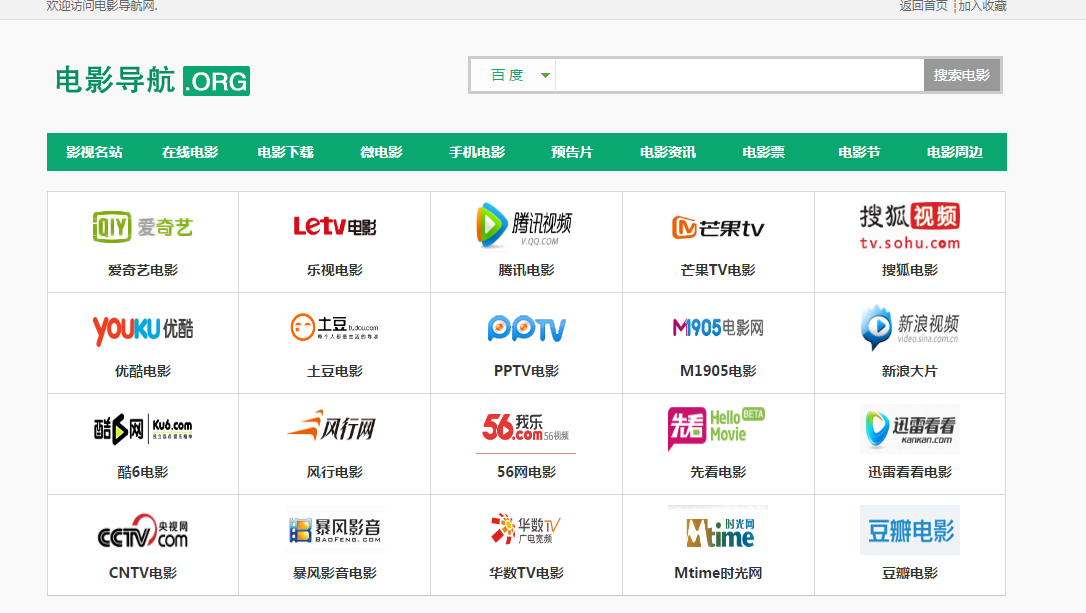Click the 土豆电影 text link
1086x613 pixels.
coord(335,371)
